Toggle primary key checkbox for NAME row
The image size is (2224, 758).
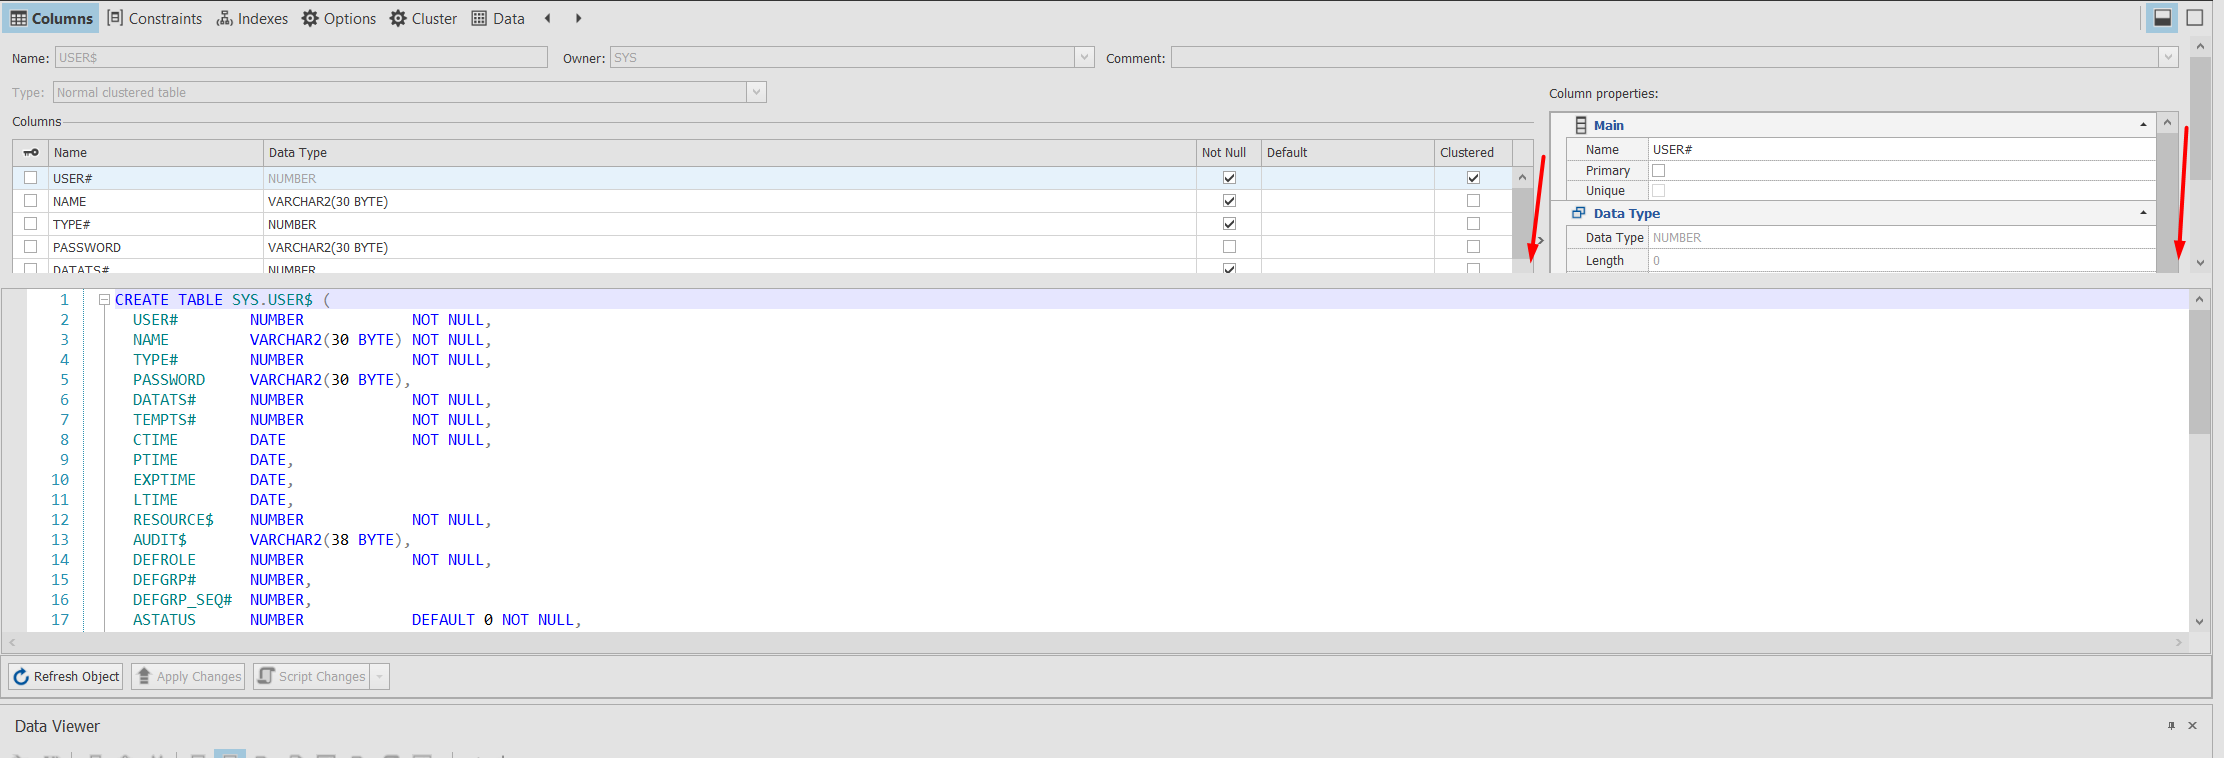point(31,201)
